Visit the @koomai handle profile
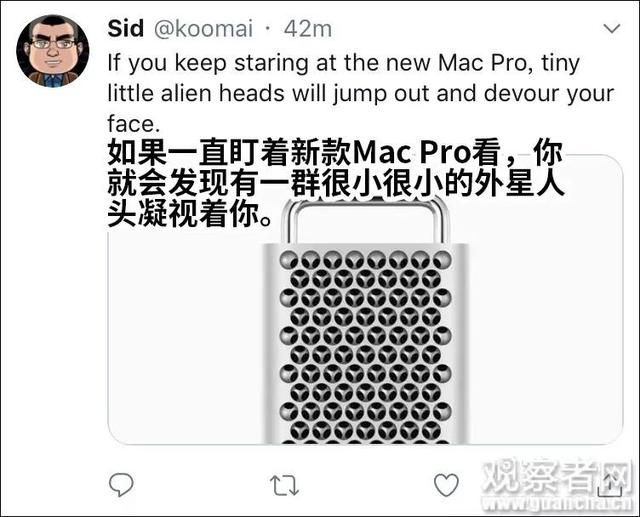 (203, 29)
